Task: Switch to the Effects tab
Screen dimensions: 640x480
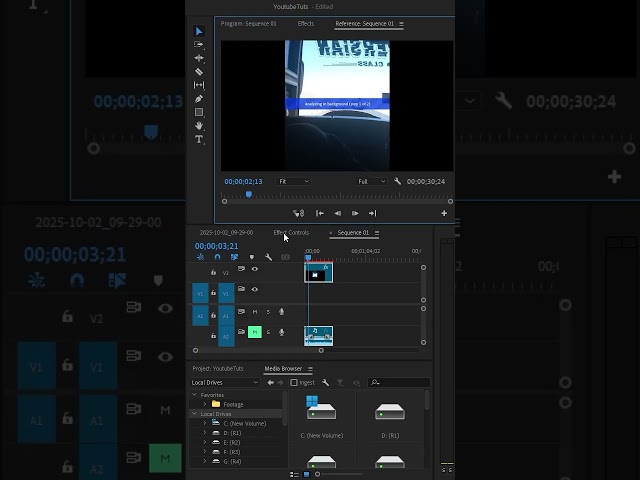Action: click(306, 24)
